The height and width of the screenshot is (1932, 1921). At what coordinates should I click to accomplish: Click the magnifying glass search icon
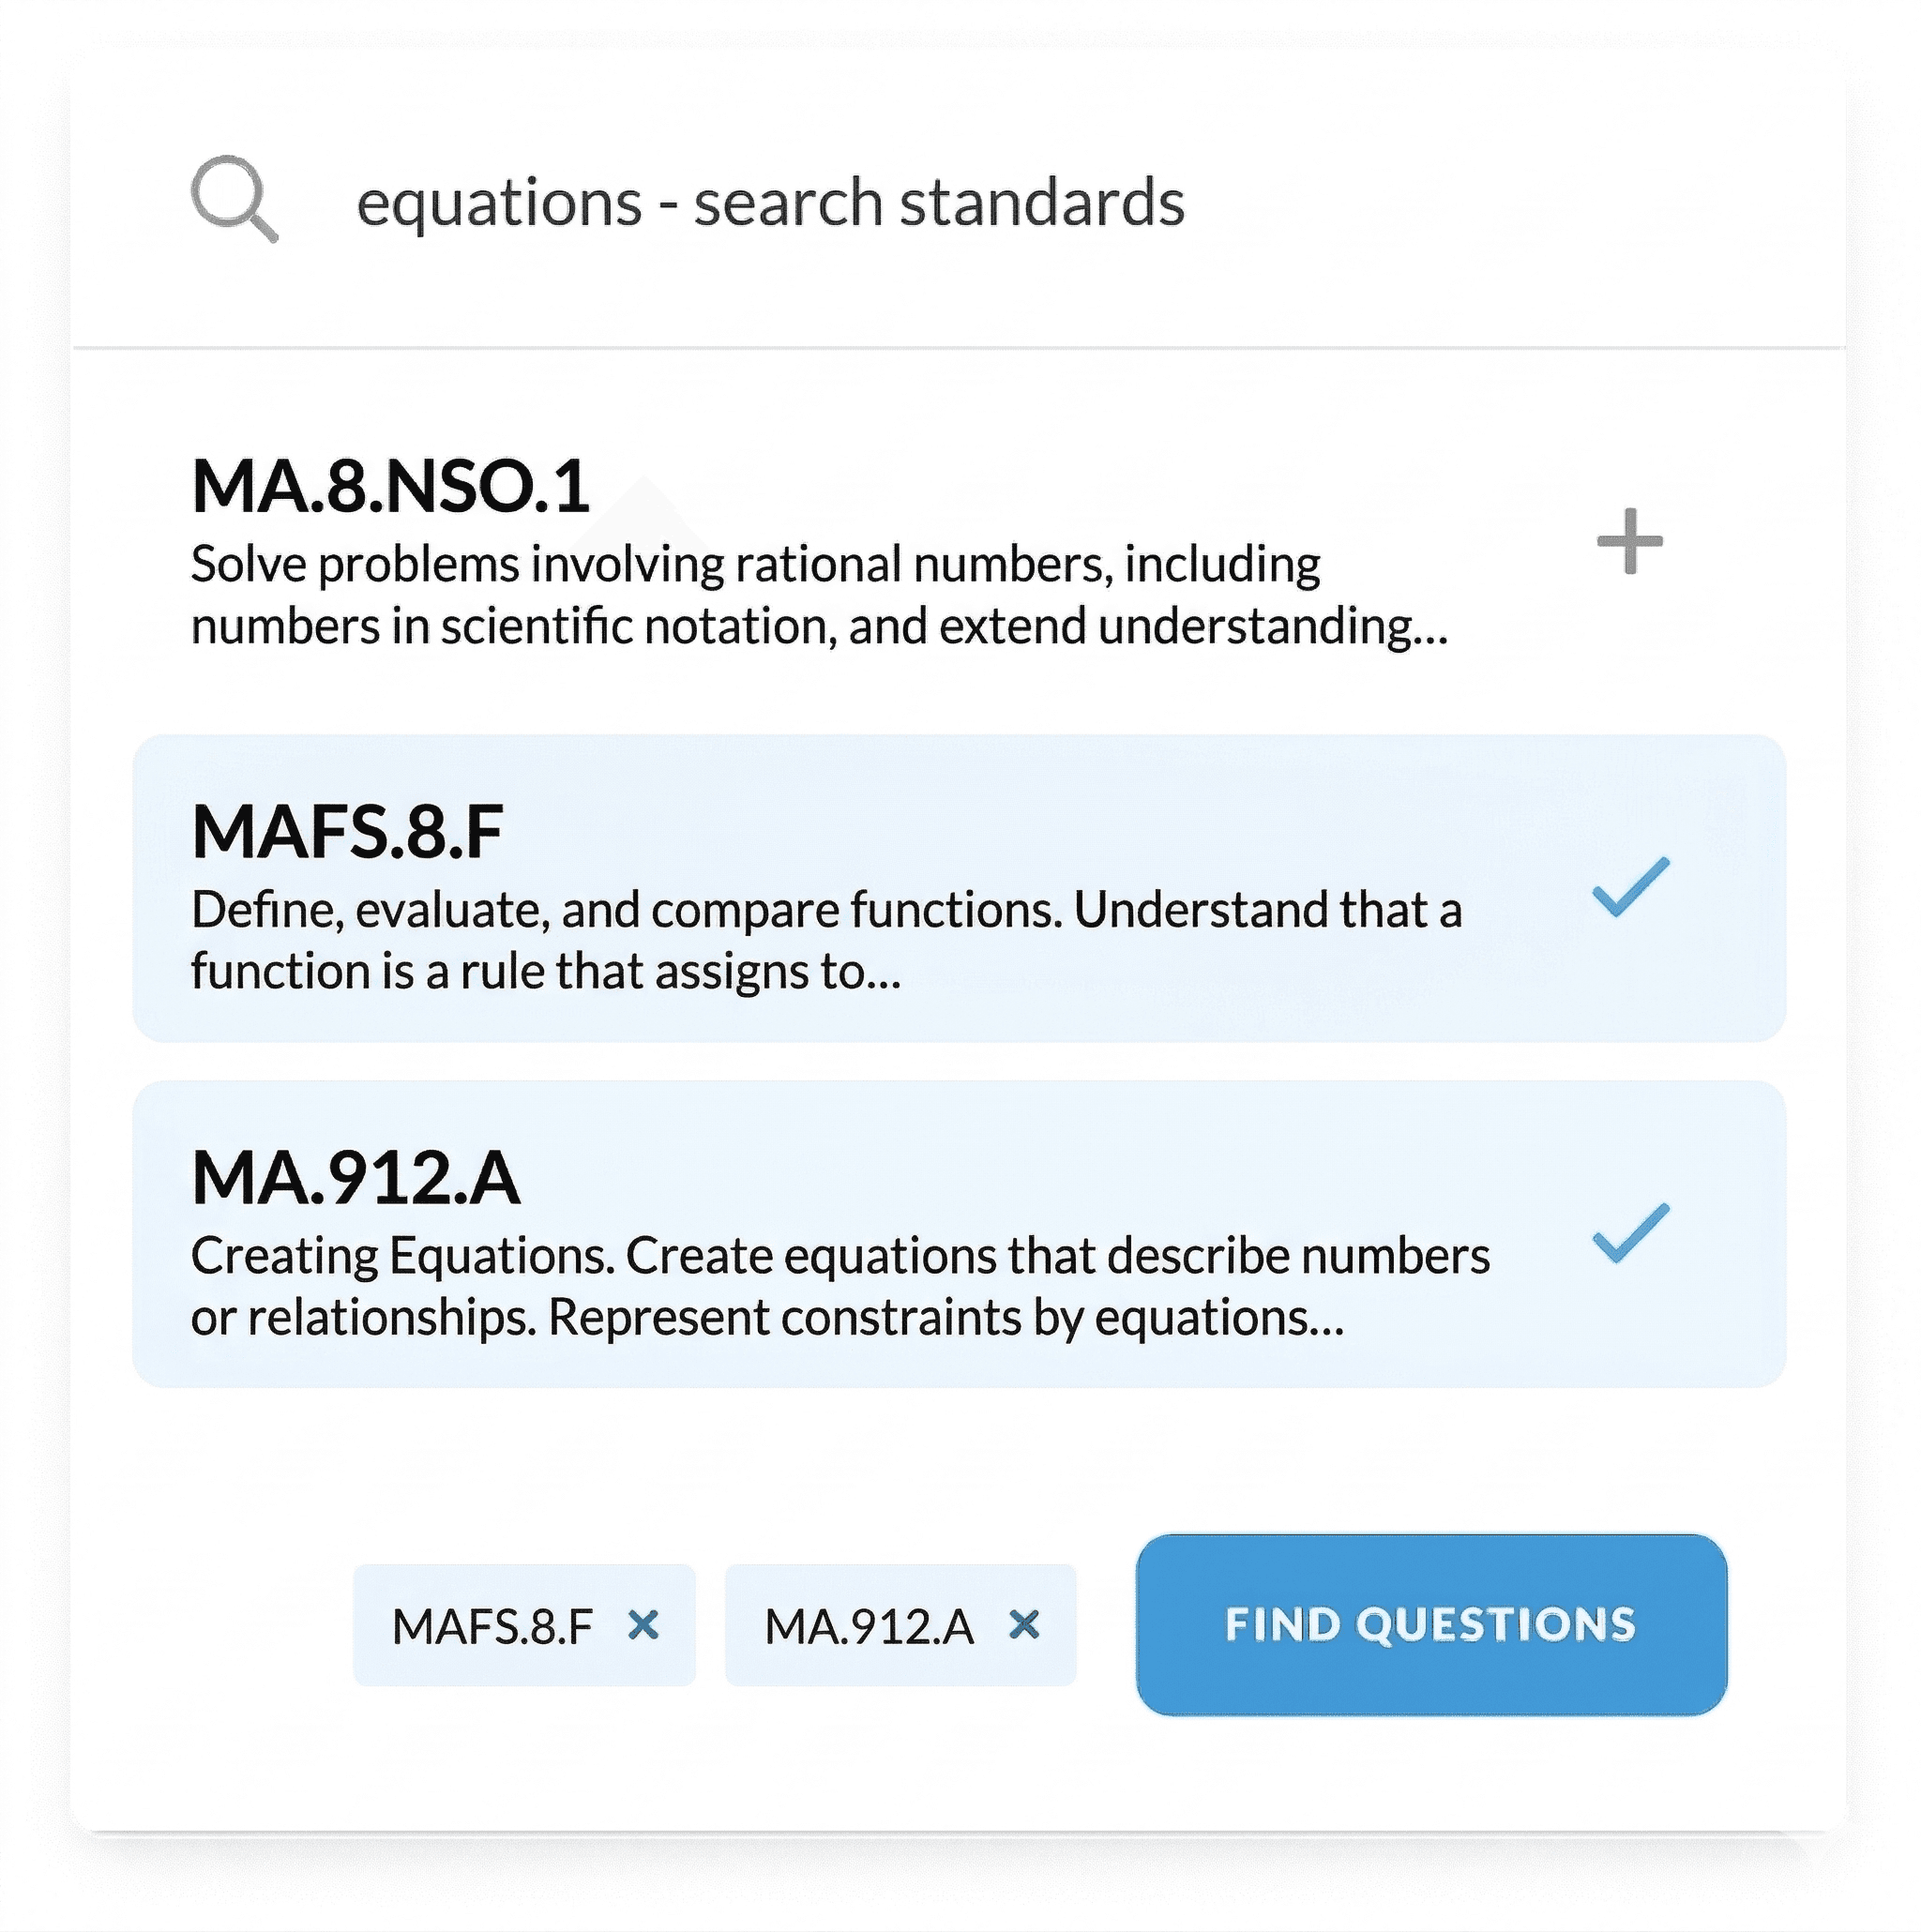pyautogui.click(x=234, y=198)
